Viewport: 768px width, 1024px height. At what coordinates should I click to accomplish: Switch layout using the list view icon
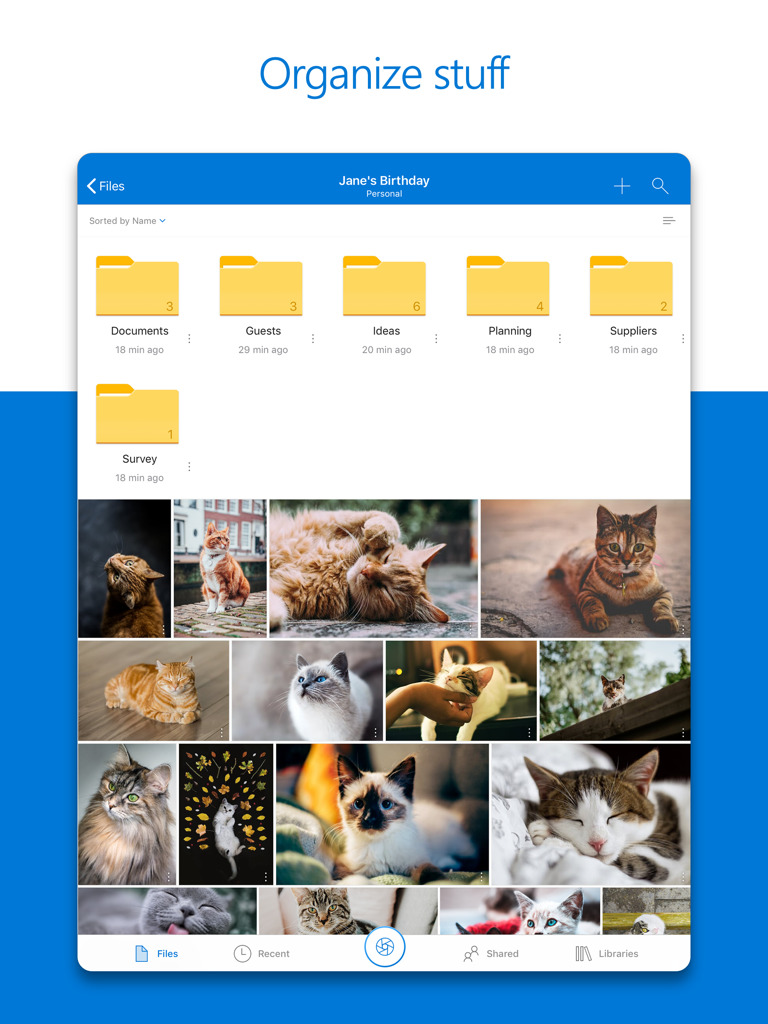point(669,221)
